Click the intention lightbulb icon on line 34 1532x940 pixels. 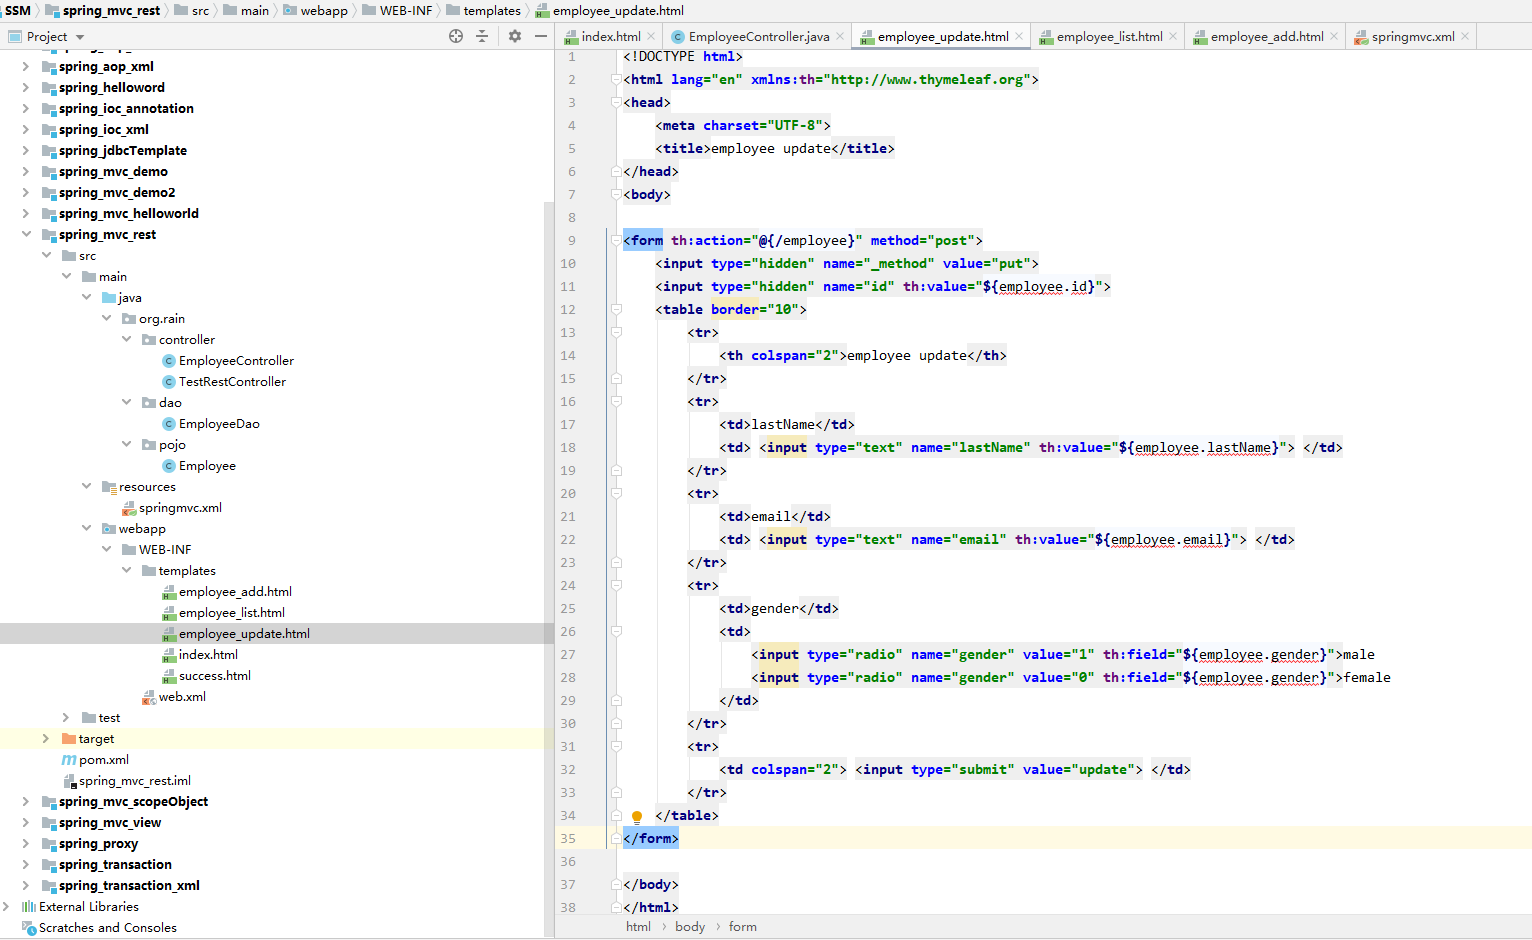pos(637,816)
